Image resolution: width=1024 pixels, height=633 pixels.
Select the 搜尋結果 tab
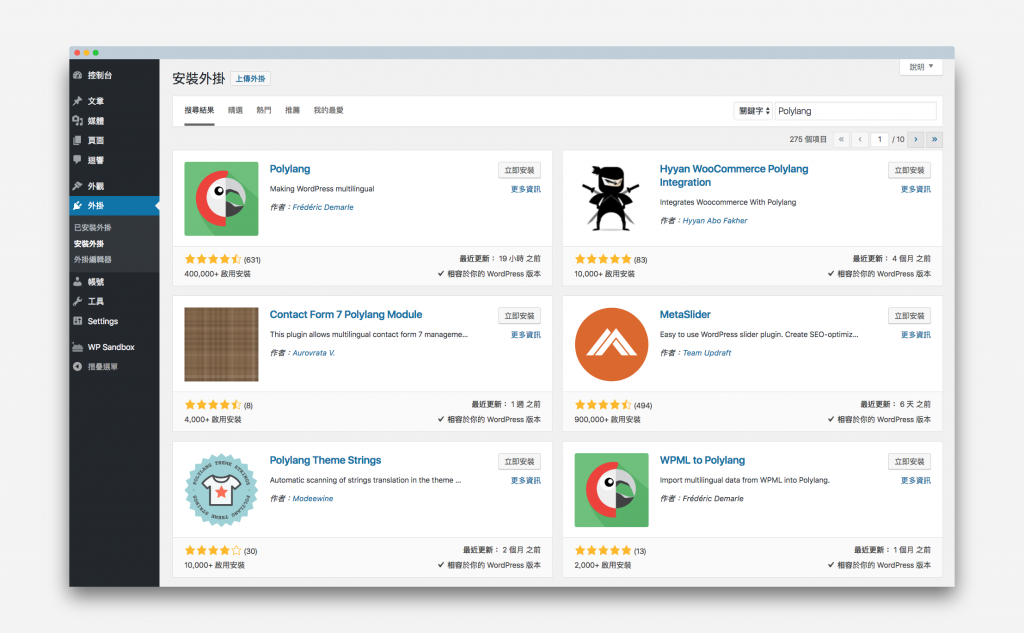(199, 110)
